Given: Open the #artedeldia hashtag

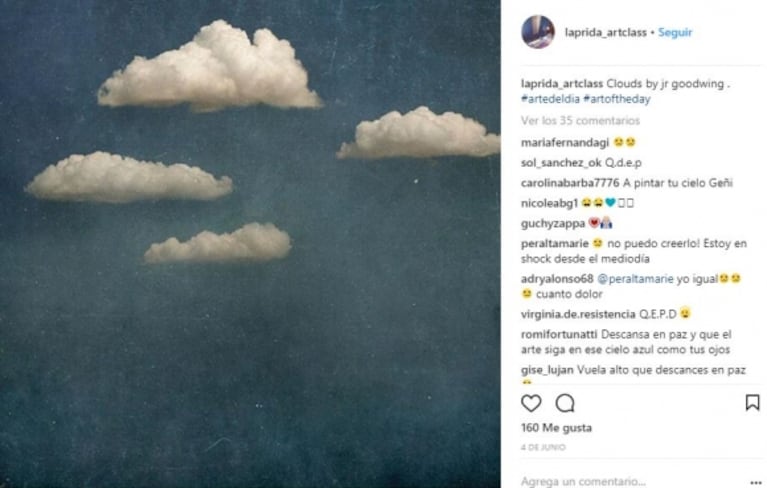Looking at the screenshot, I should 550,100.
